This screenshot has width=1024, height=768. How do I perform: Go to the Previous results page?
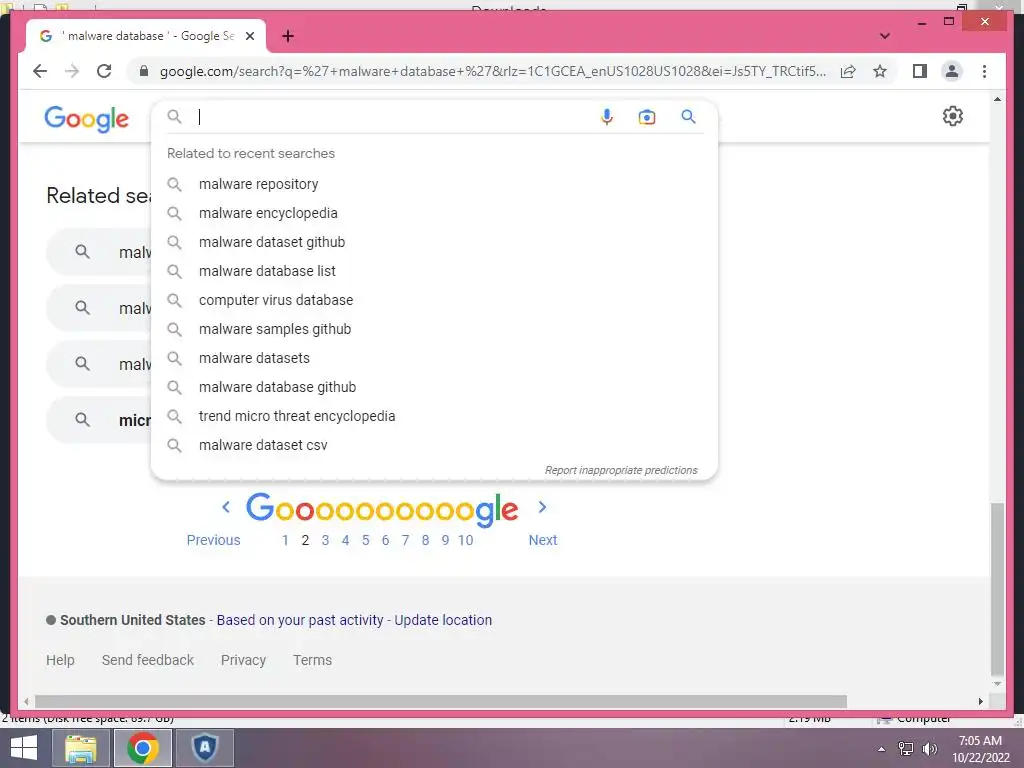[214, 540]
